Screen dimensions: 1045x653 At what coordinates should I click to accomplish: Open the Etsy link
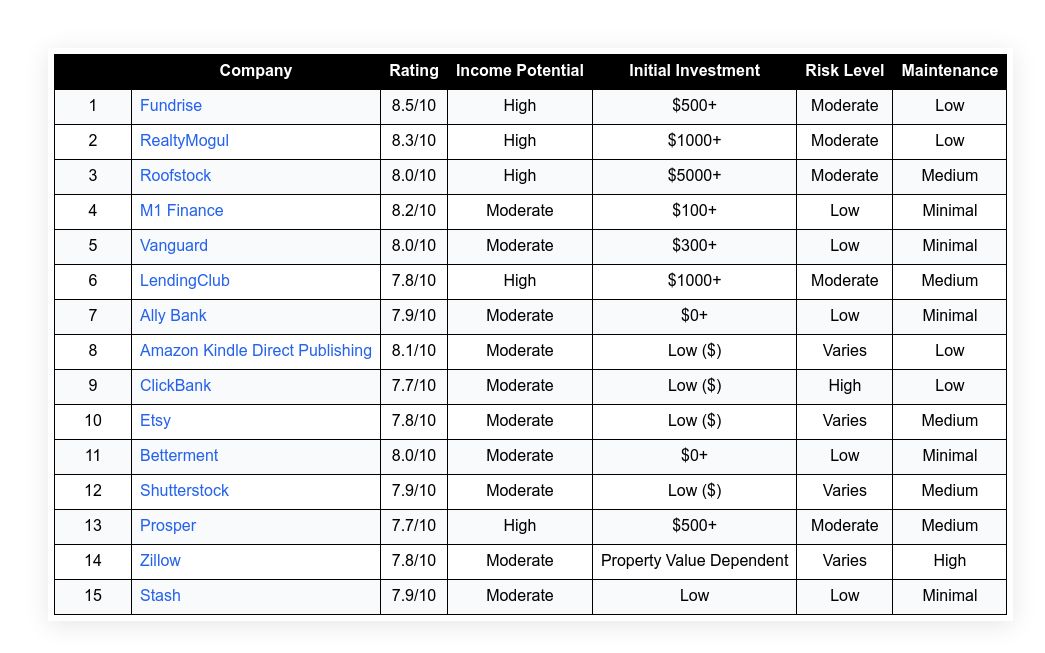(155, 420)
